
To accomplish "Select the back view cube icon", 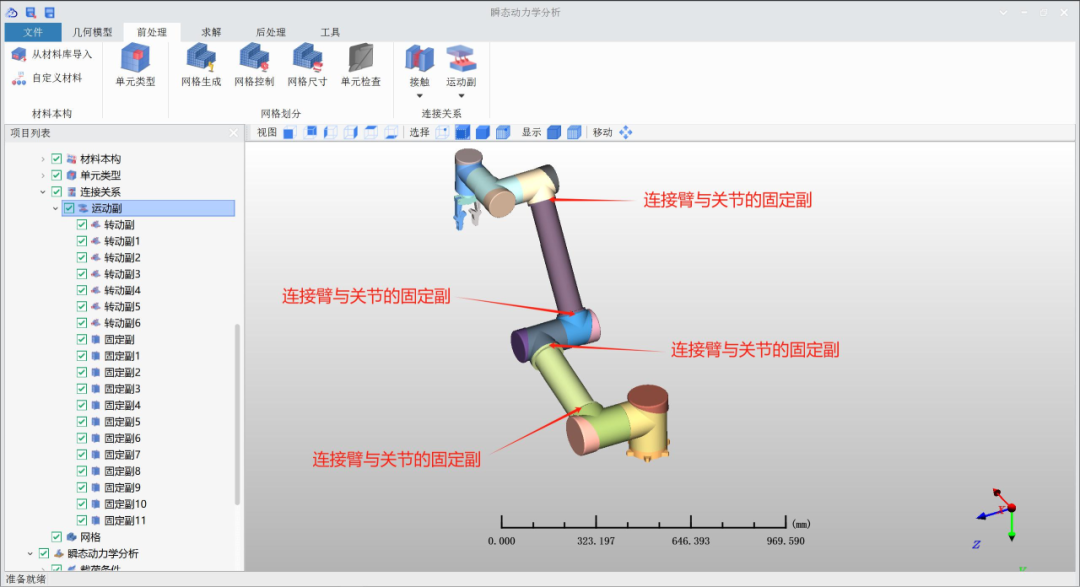I will (311, 132).
